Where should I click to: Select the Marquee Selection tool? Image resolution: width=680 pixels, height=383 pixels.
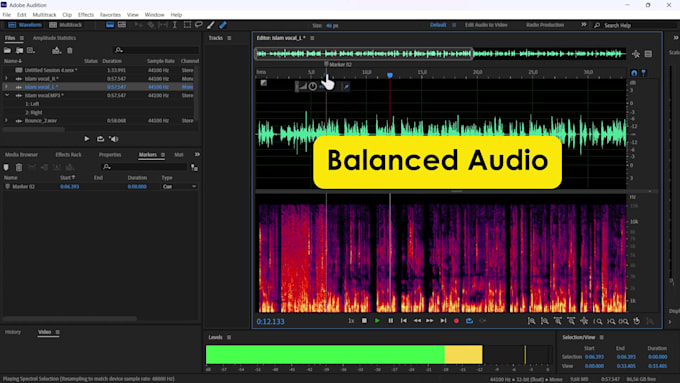coord(187,25)
